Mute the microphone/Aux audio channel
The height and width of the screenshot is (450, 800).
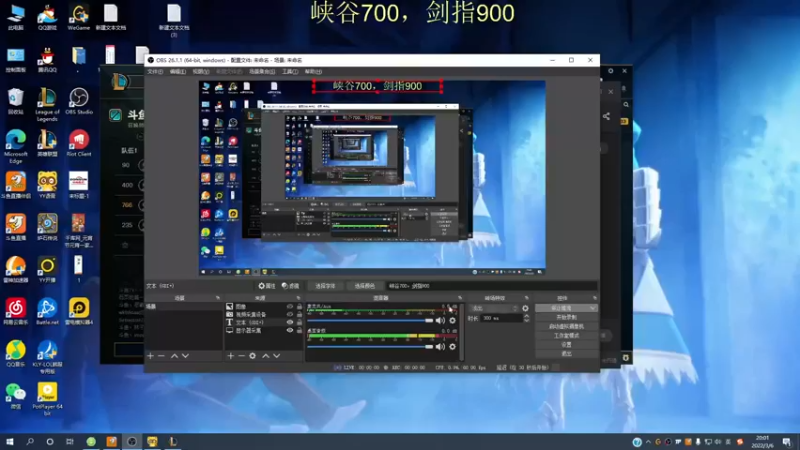coord(440,320)
